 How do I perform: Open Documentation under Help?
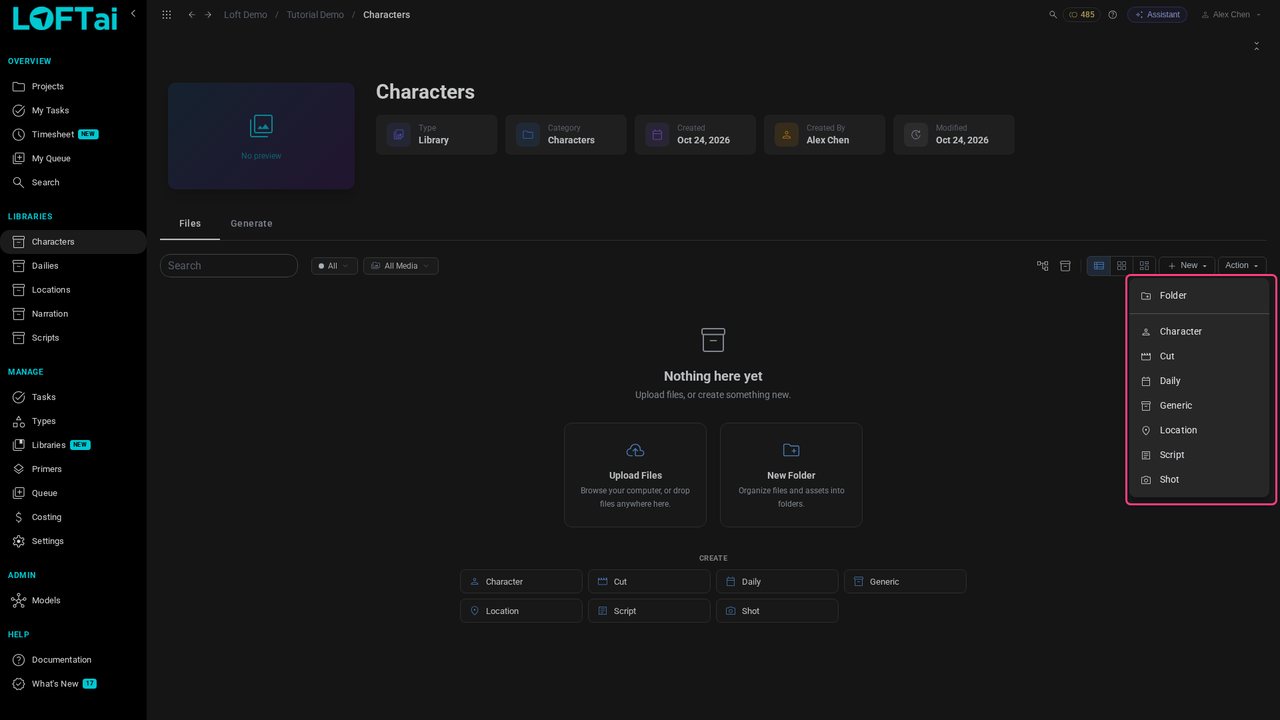pos(73,660)
